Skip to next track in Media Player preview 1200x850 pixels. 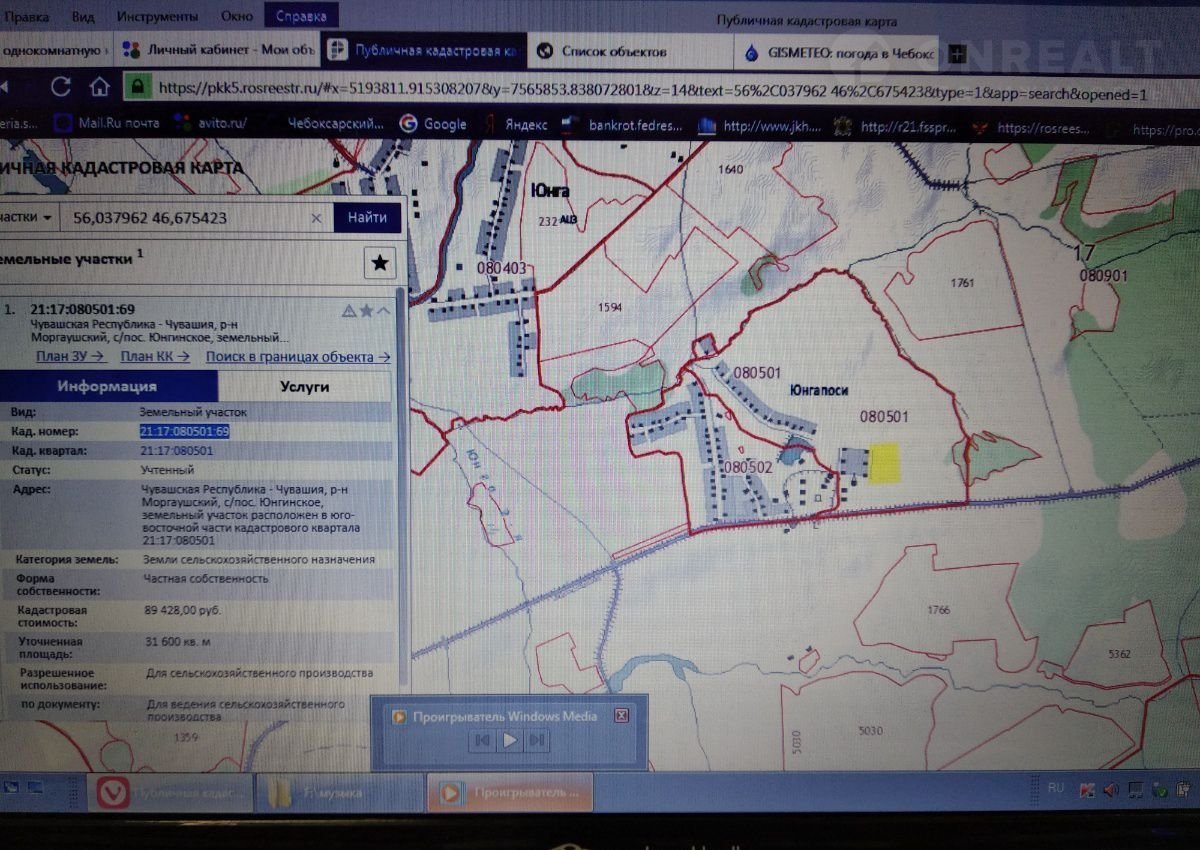coord(537,740)
